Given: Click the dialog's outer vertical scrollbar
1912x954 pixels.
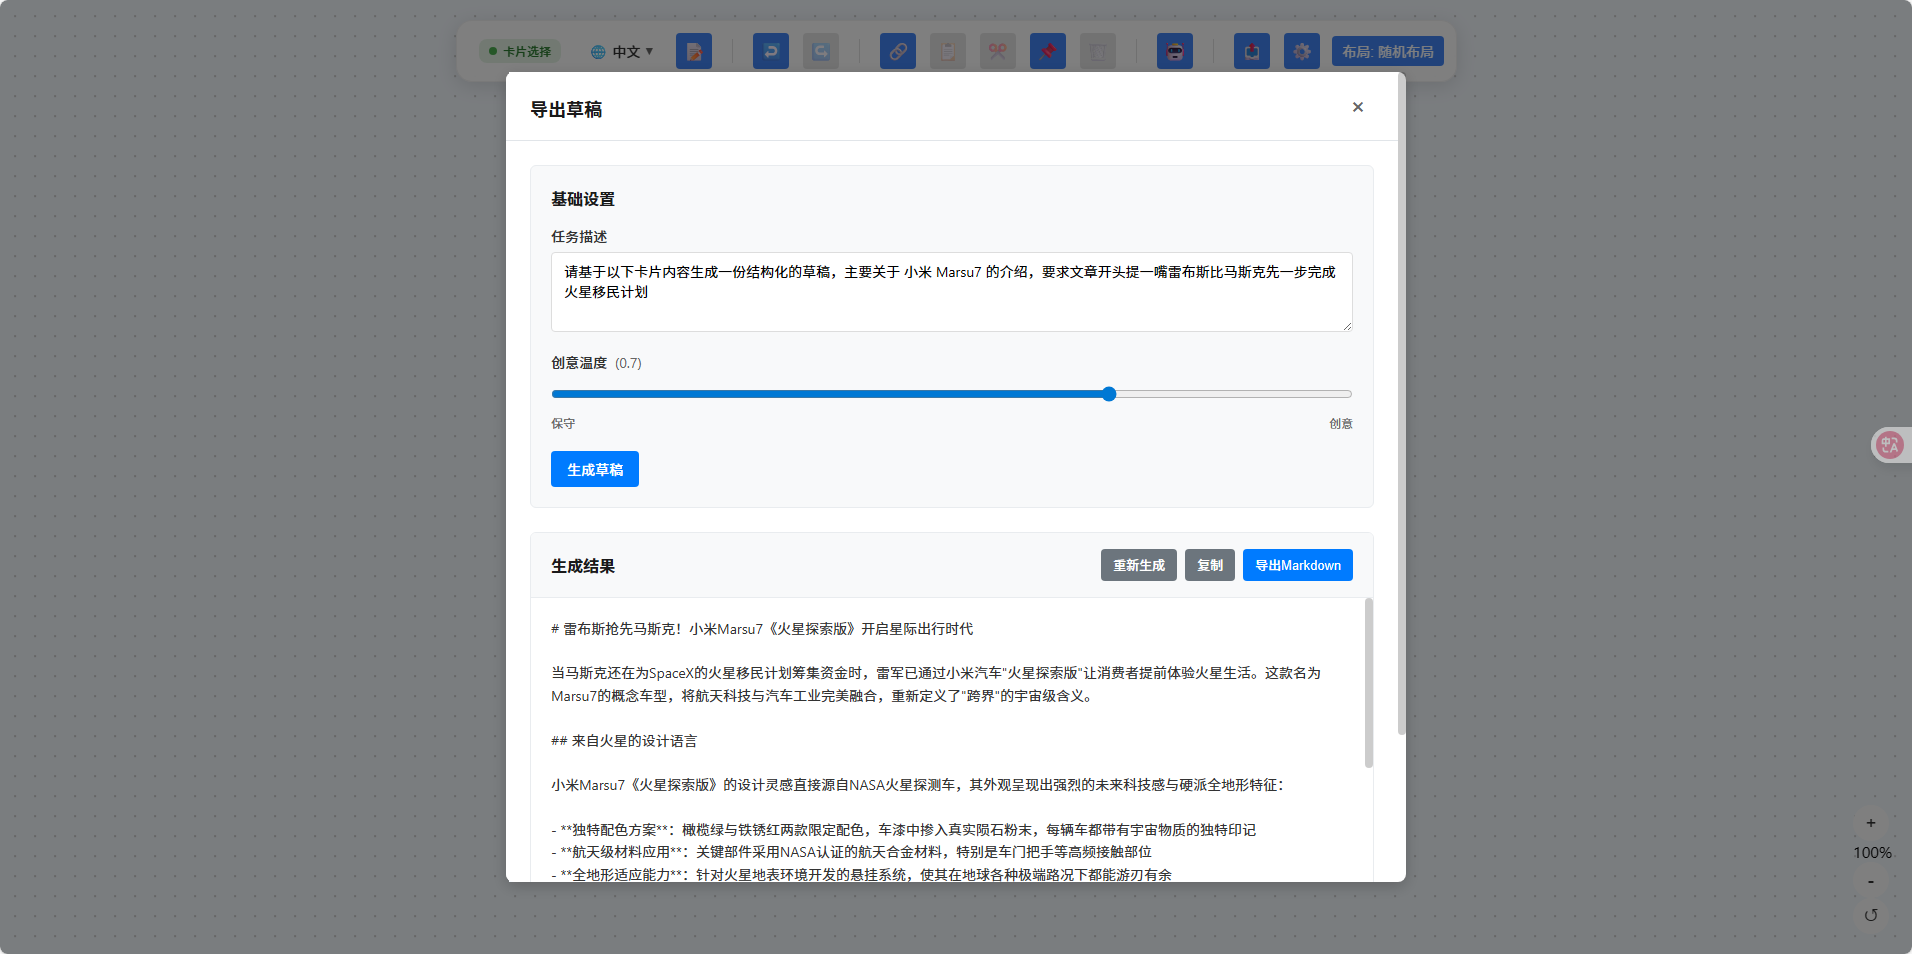Looking at the screenshot, I should tap(1401, 405).
